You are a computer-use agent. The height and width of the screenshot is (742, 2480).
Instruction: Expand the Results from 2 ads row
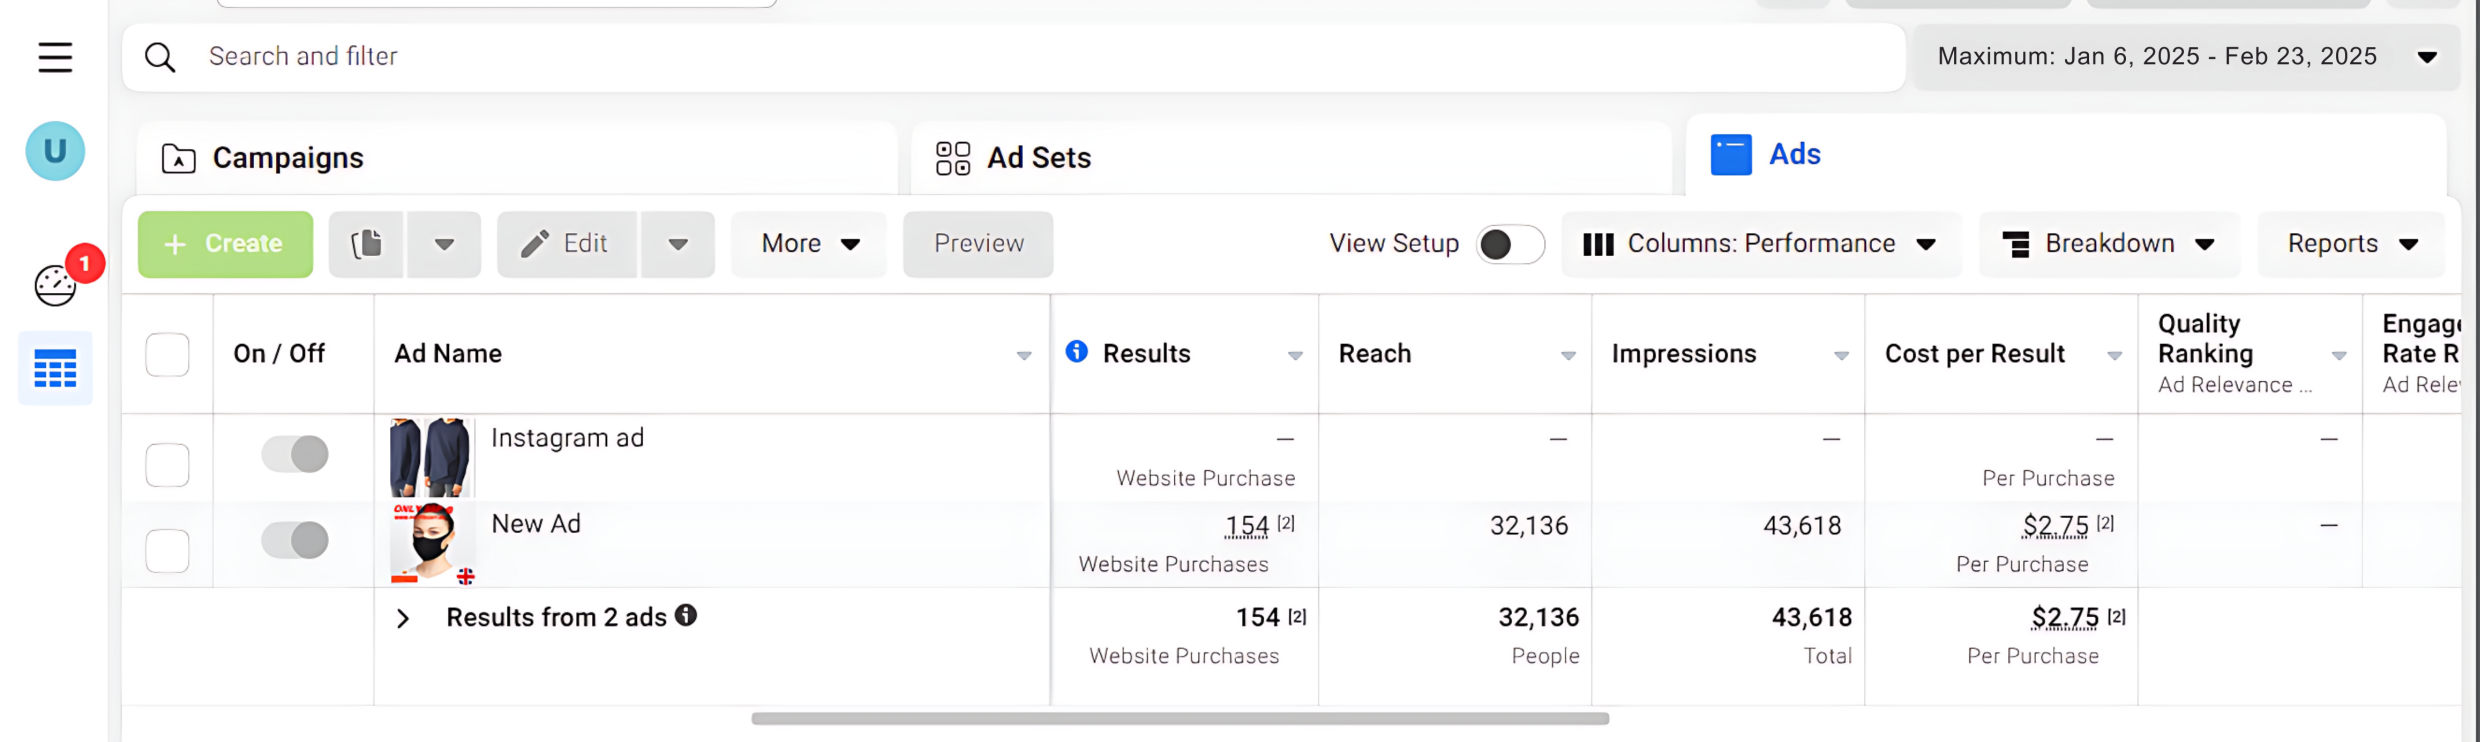[403, 619]
